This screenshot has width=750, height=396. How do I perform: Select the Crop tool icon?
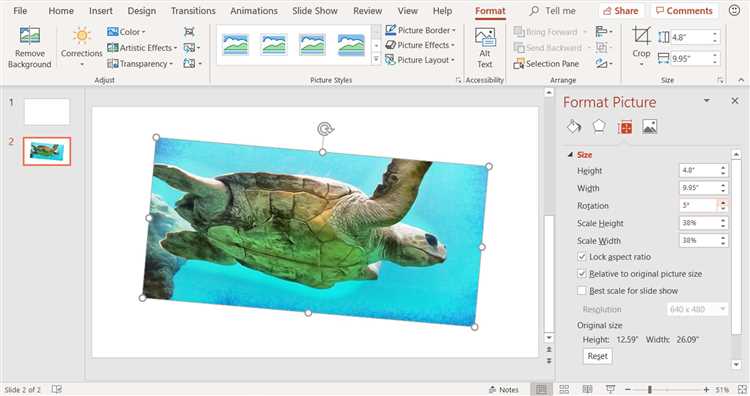point(641,36)
